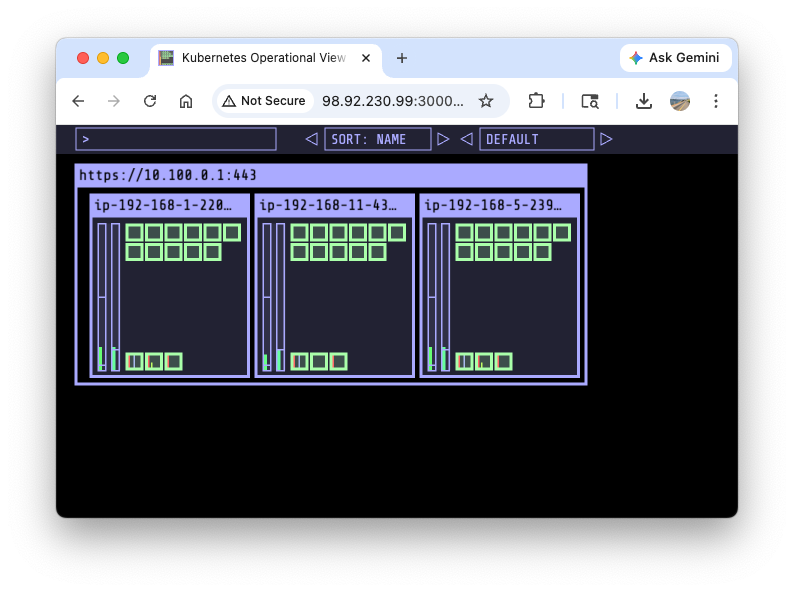
Task: Click first pod box in node ip-192-168-1-220
Action: point(134,232)
